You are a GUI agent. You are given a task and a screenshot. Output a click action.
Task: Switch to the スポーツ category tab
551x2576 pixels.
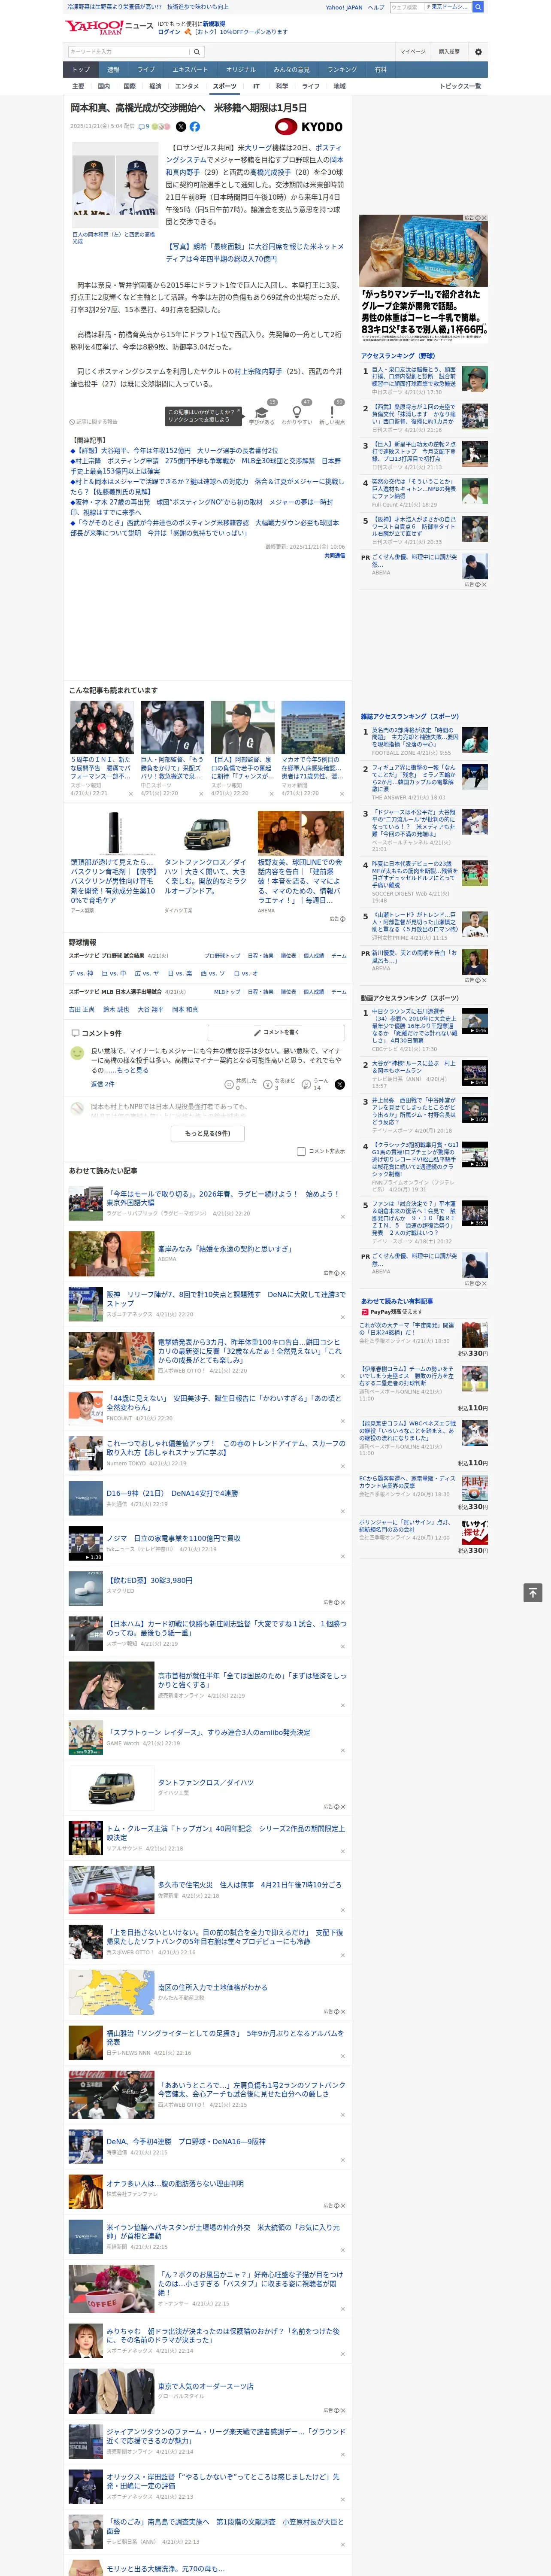click(x=224, y=86)
